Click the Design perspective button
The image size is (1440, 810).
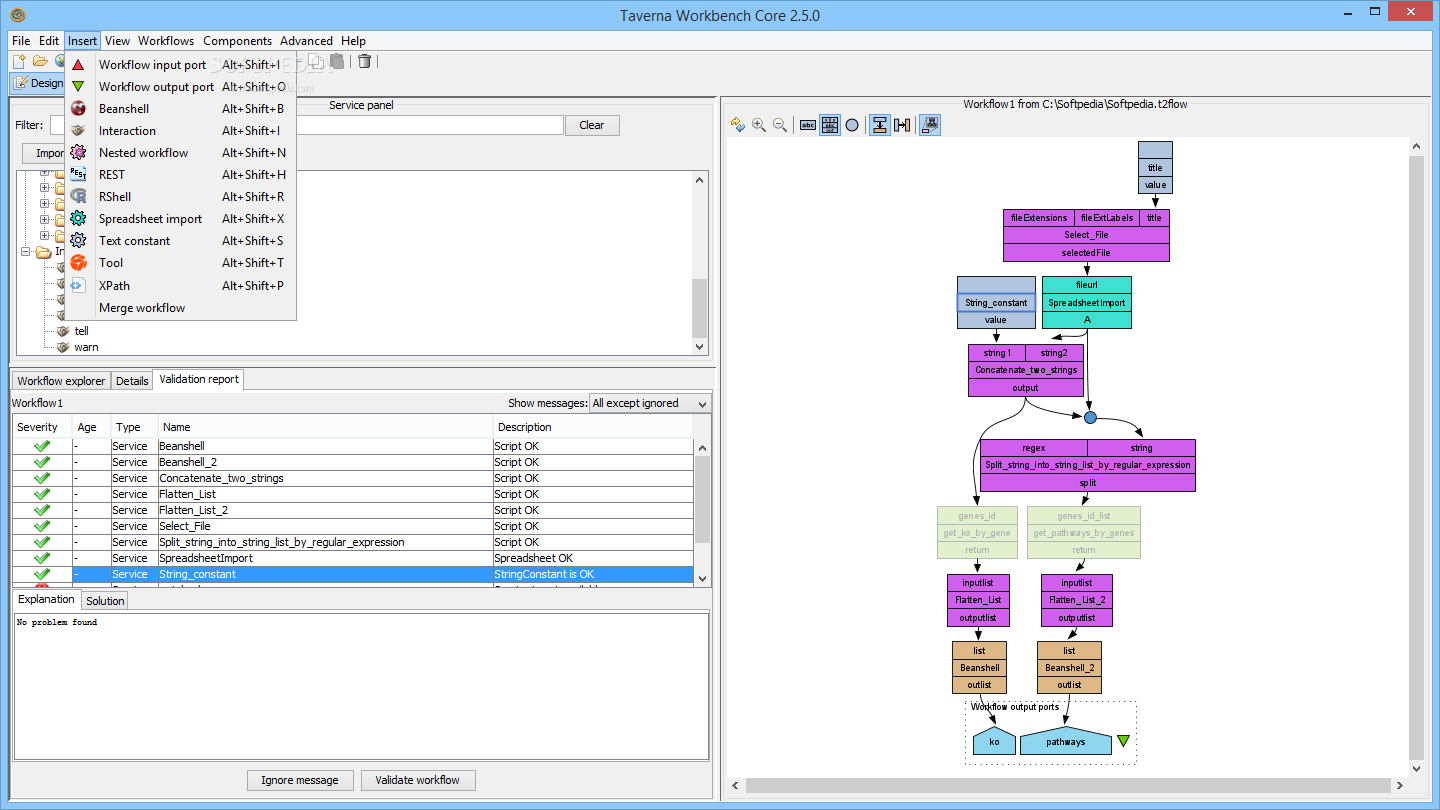pos(37,83)
